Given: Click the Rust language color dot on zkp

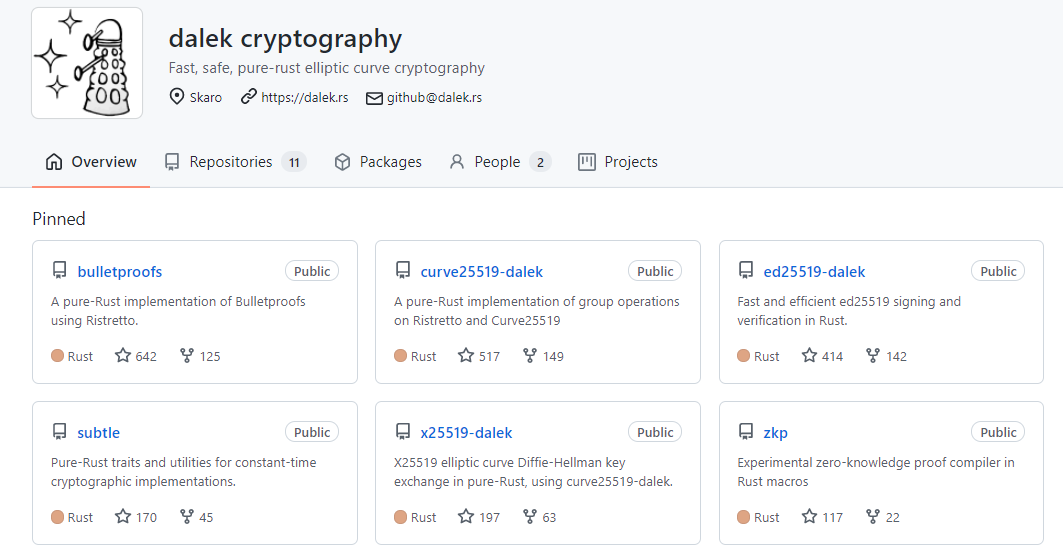Looking at the screenshot, I should 743,517.
